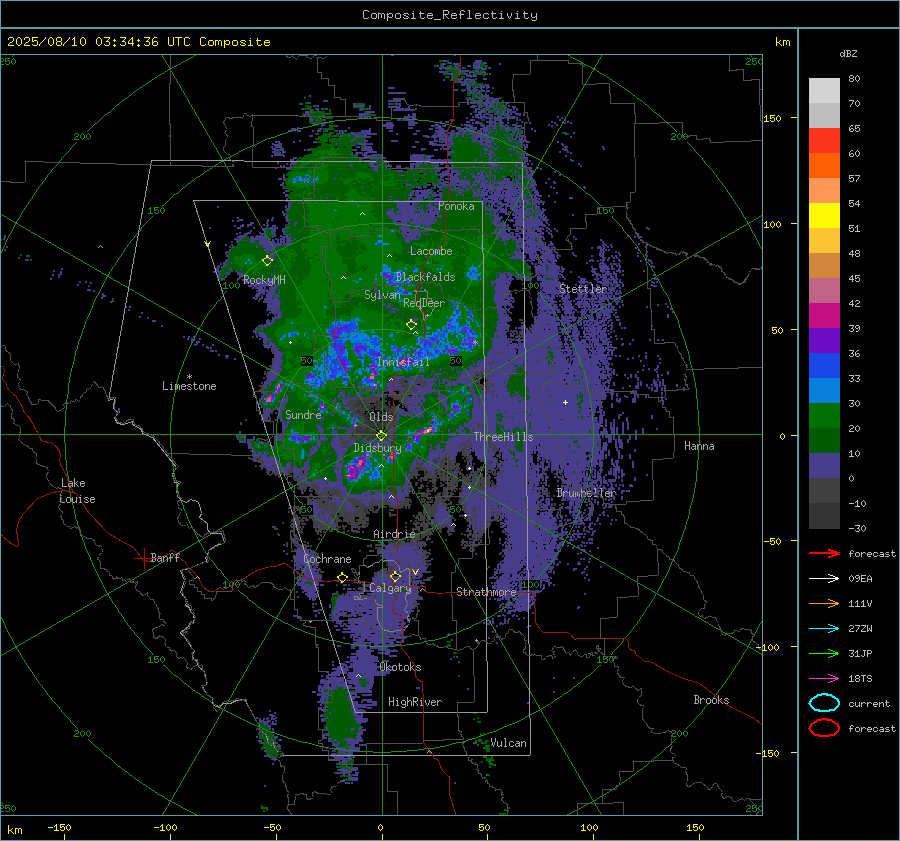Screen dimensions: 900x841
Task: Click the Brooks city label
Action: coord(711,700)
